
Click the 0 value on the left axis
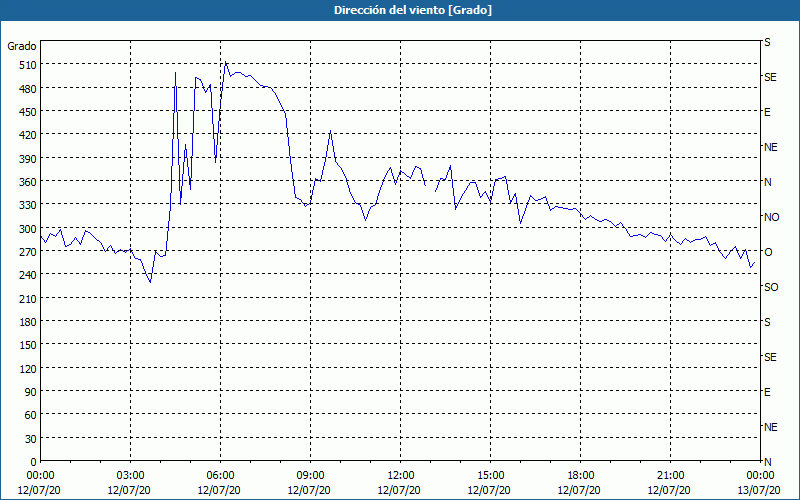[34, 462]
